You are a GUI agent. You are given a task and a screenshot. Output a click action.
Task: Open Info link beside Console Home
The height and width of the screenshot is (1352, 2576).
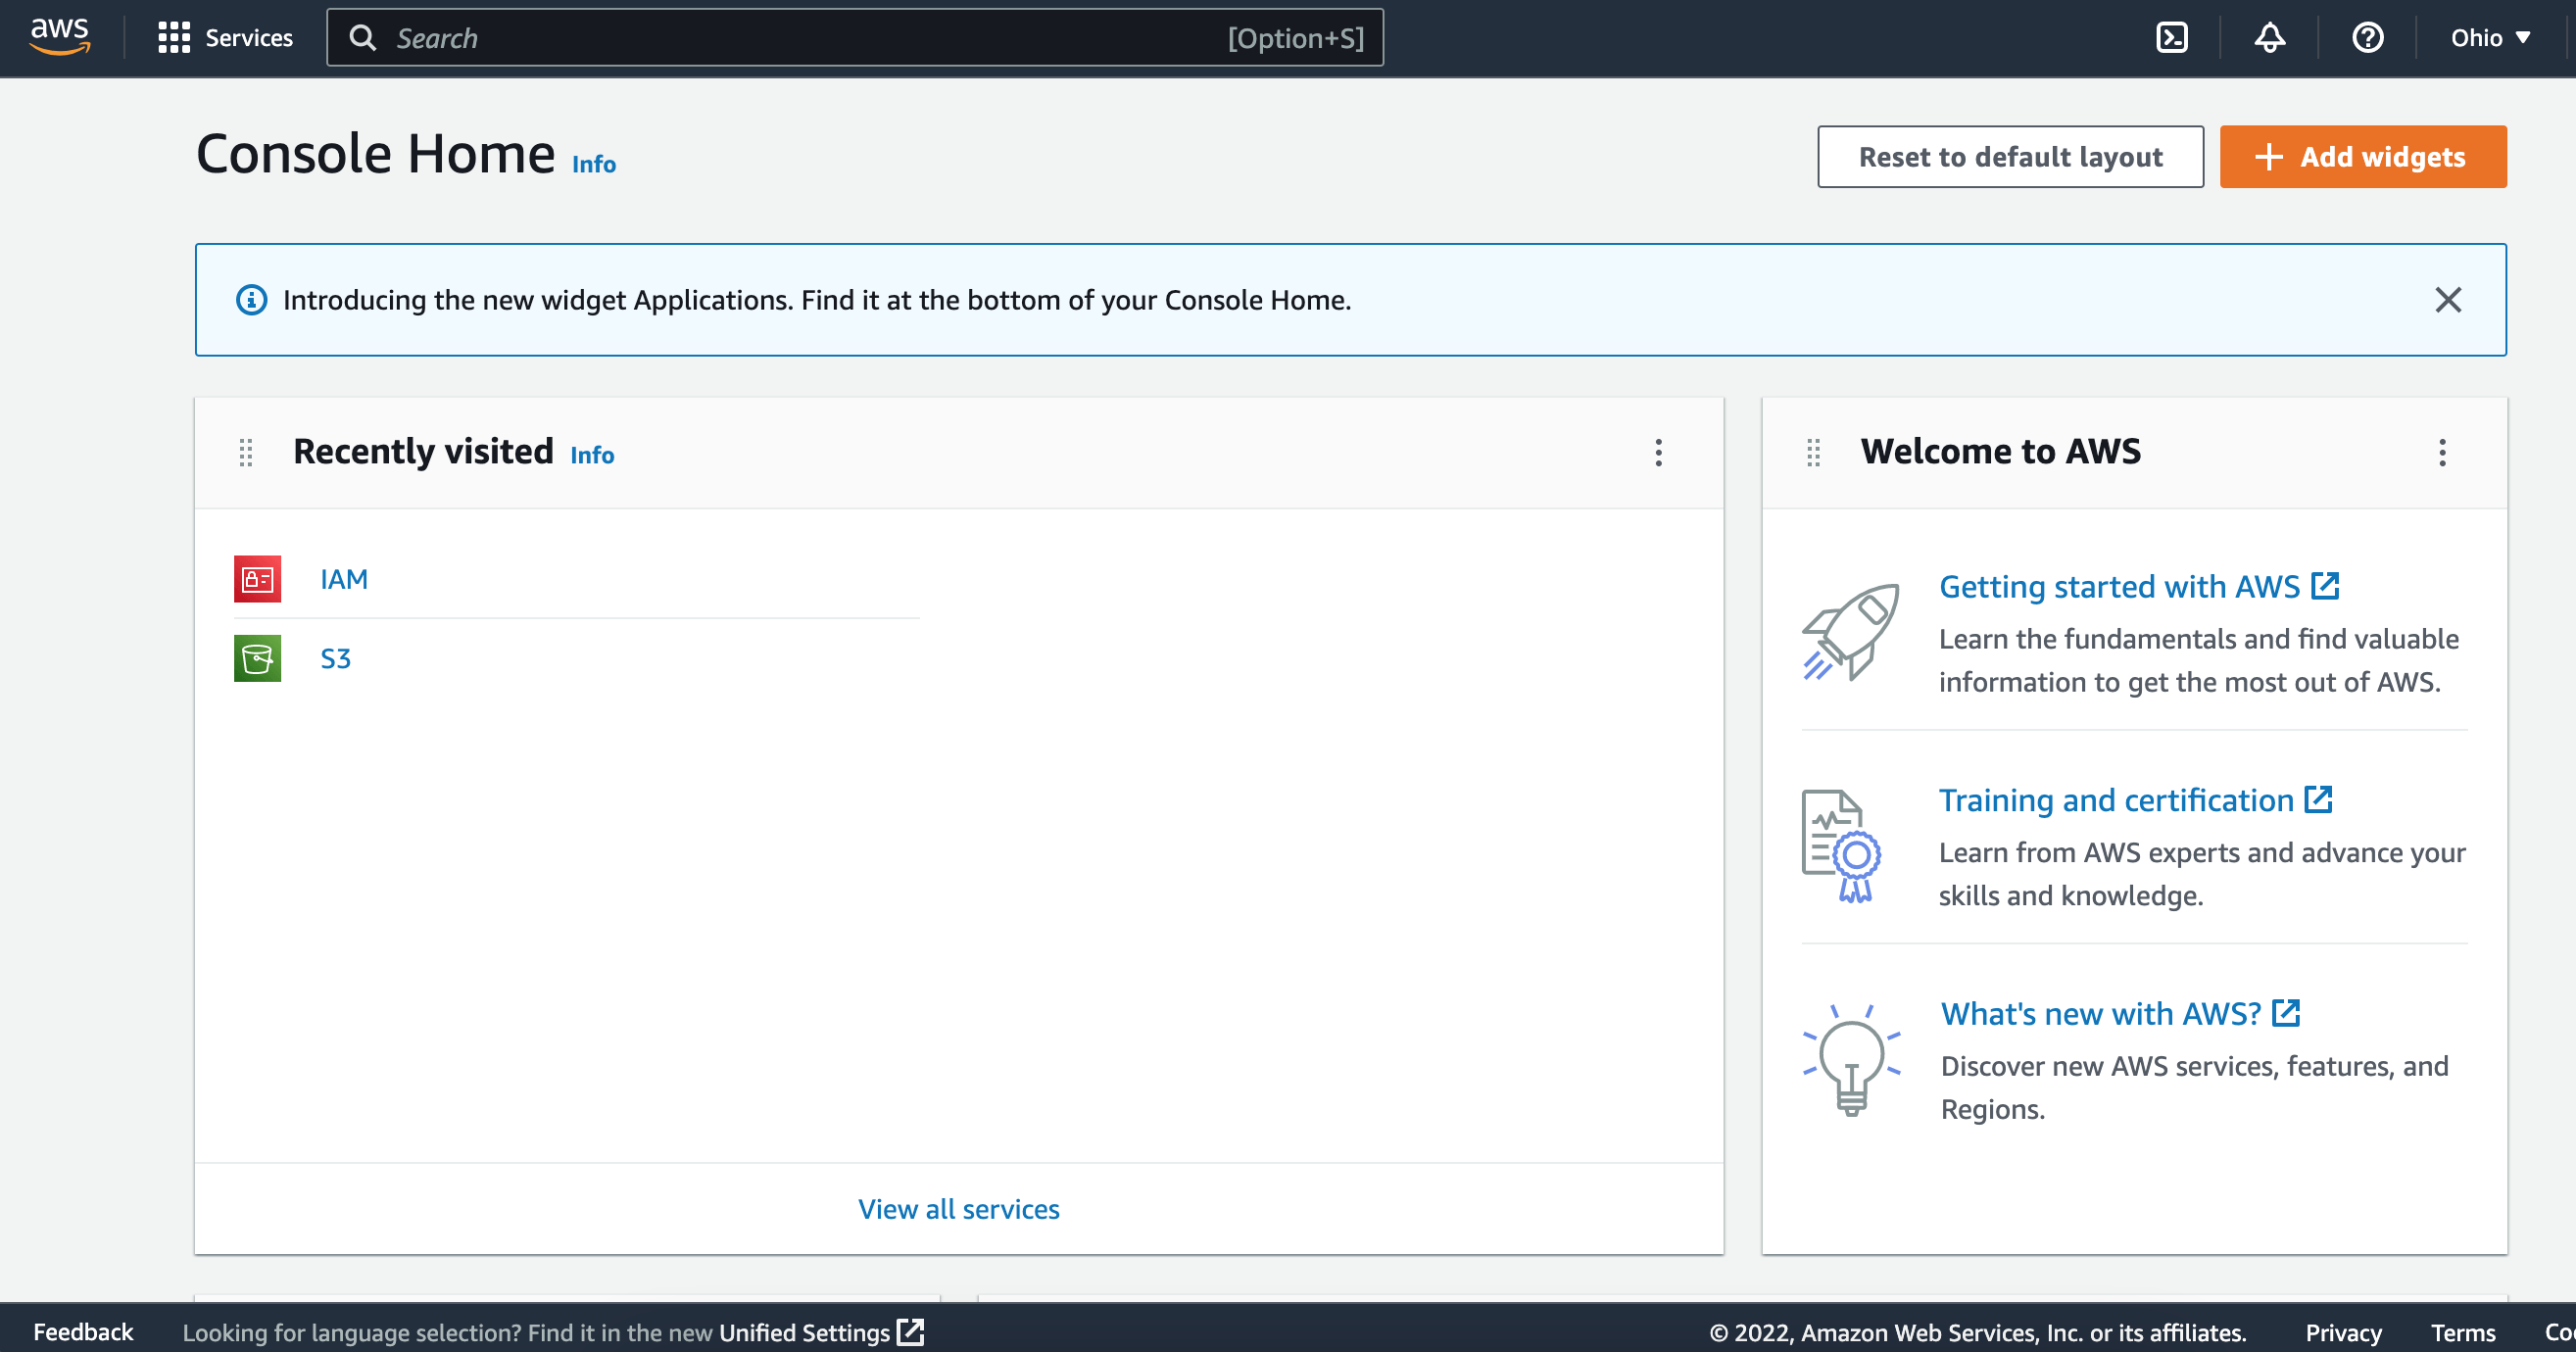tap(594, 164)
